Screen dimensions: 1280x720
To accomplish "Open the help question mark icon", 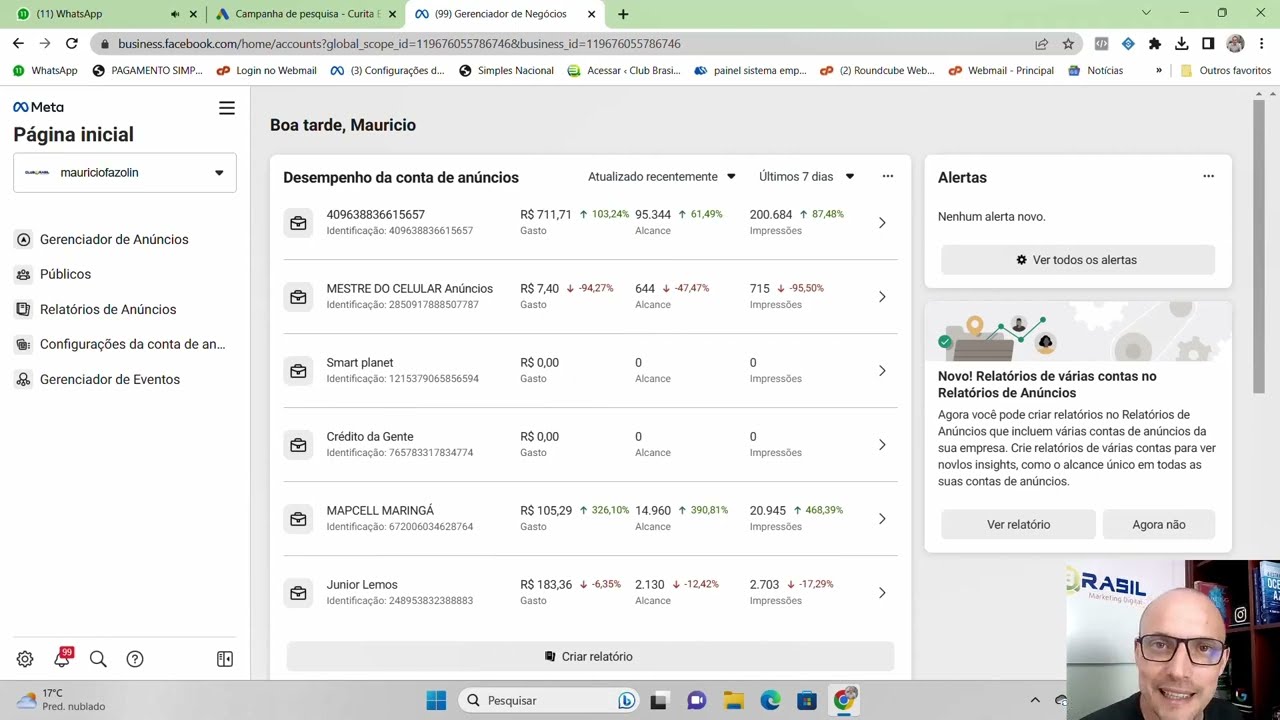I will [x=135, y=659].
